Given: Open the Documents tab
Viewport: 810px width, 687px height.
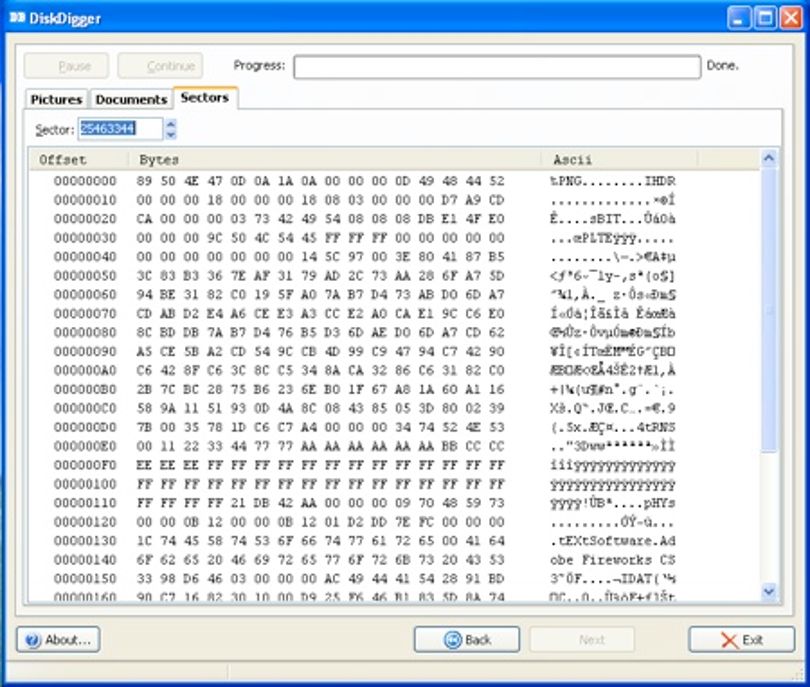Looking at the screenshot, I should [131, 99].
